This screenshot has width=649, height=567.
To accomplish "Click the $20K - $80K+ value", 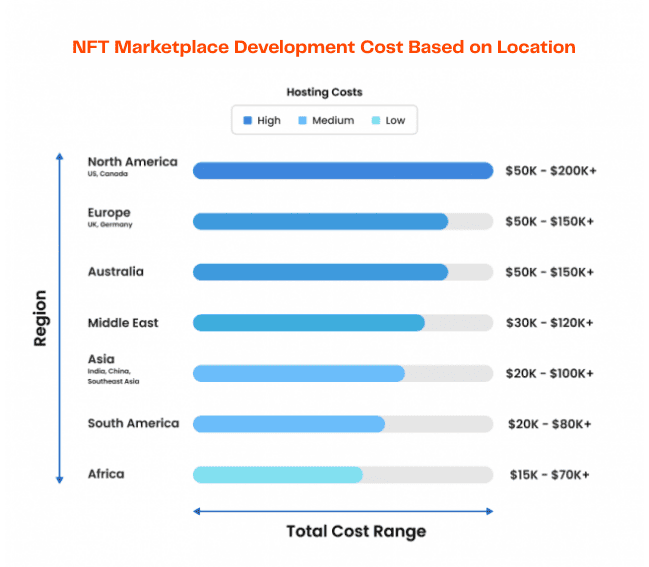I will tap(550, 424).
